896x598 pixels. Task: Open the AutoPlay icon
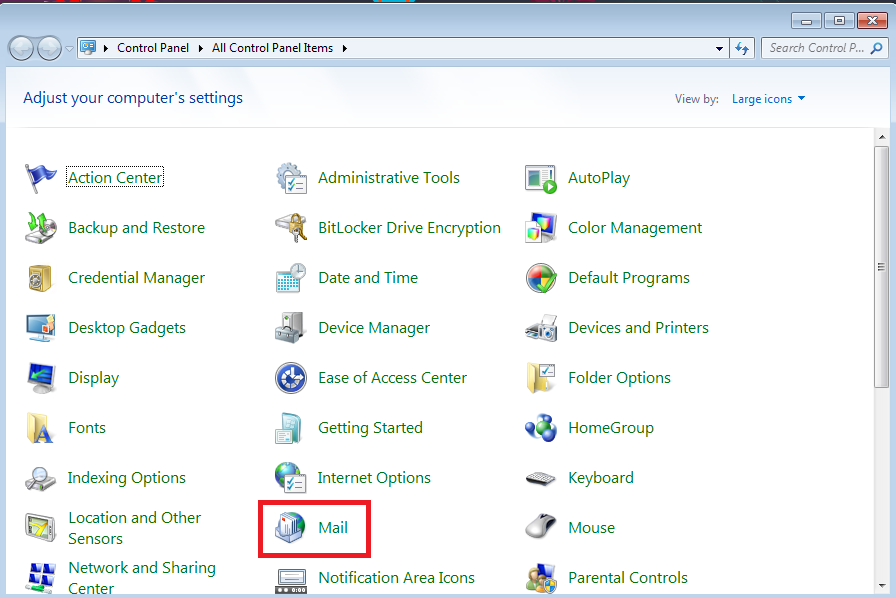click(541, 179)
